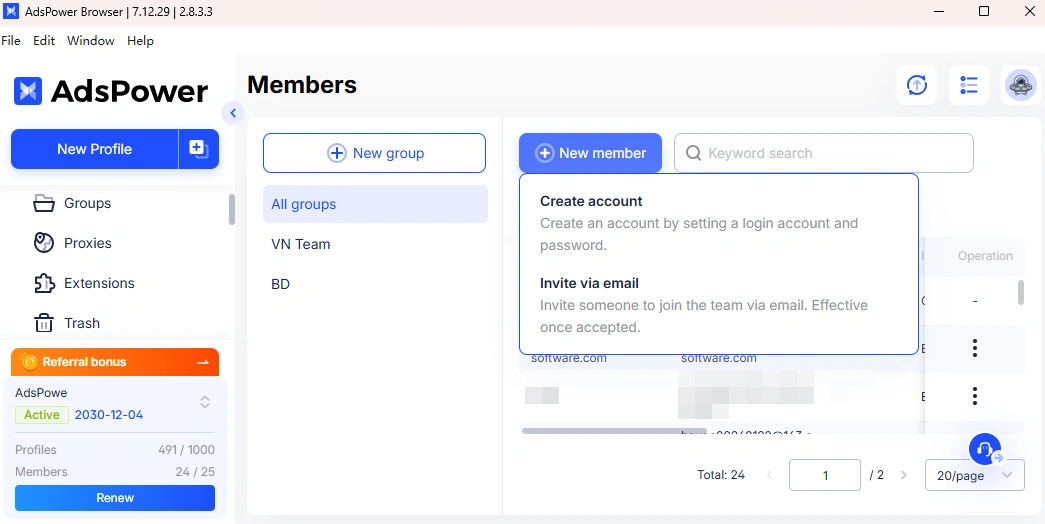1045x524 pixels.
Task: Click the Members 24 / 25 count
Action: coord(195,472)
